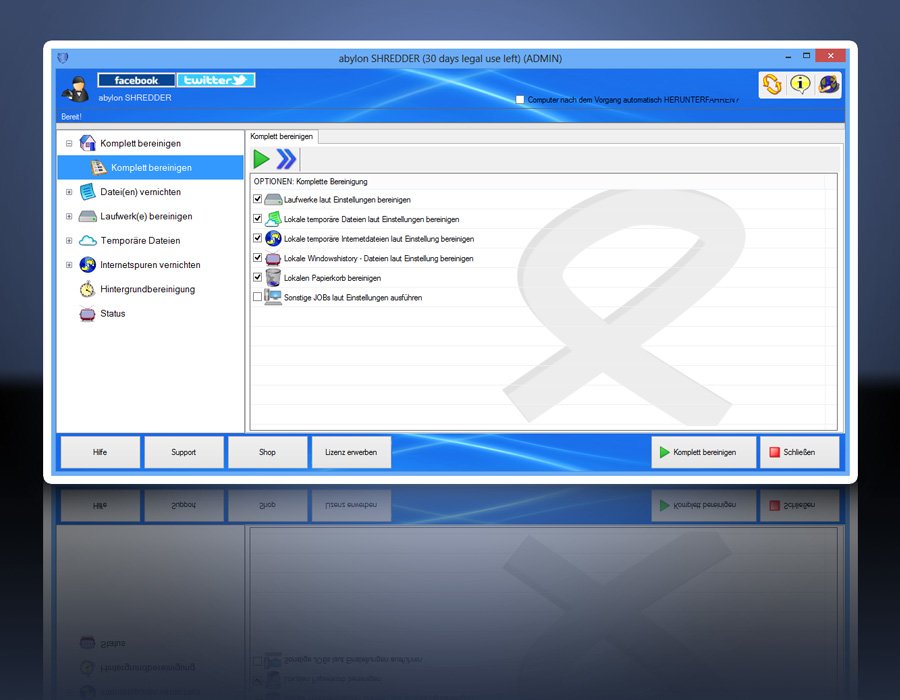900x700 pixels.
Task: Click Sonstige JOBs laut Einstellungen text
Action: coord(353,297)
